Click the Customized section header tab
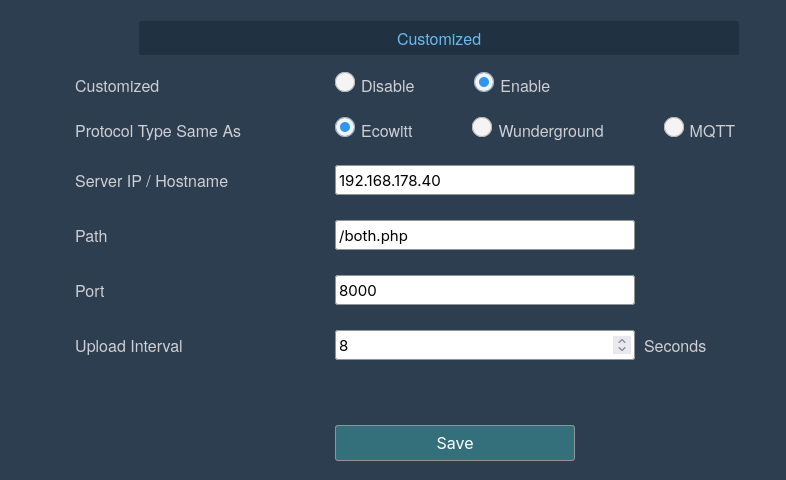This screenshot has width=786, height=480. point(439,39)
